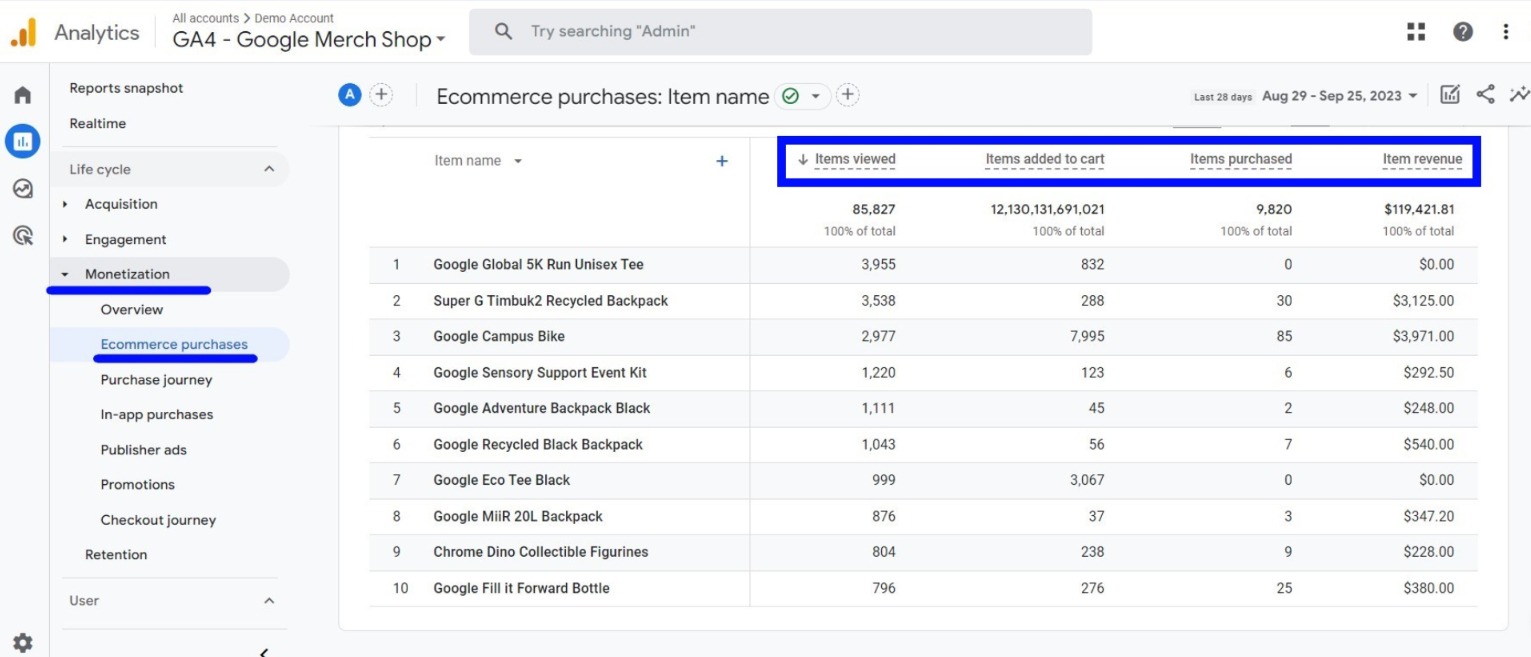
Task: Open the Publisher ads report
Action: click(143, 450)
